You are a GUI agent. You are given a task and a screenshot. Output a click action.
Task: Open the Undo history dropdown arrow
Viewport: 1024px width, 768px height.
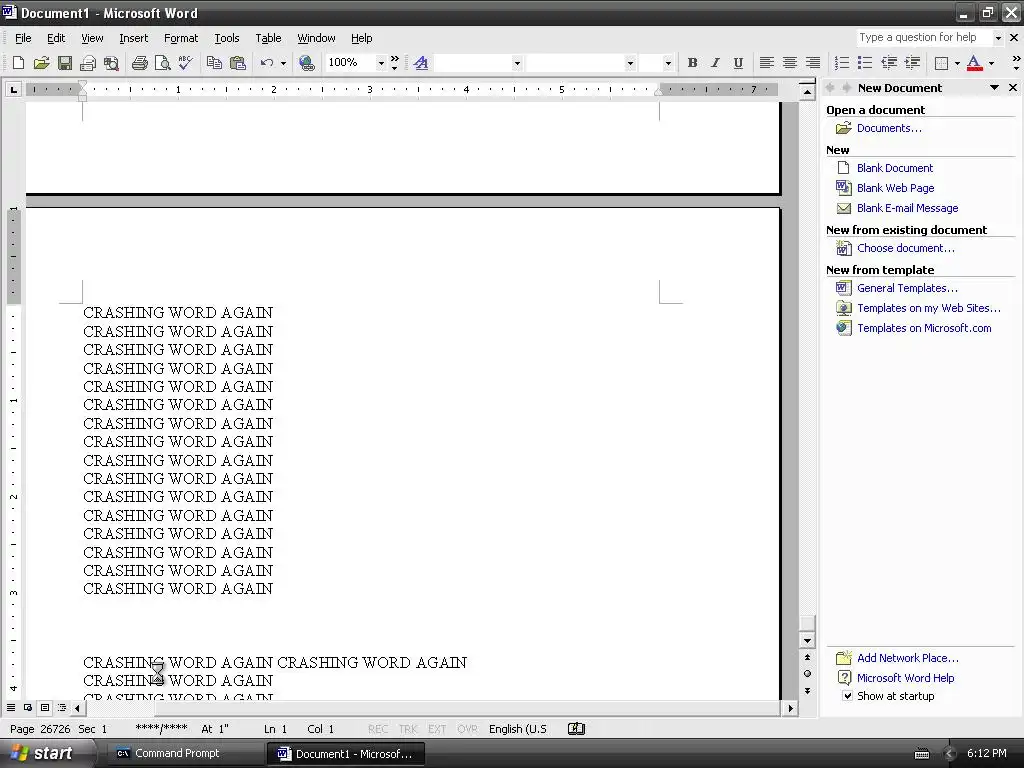click(x=283, y=63)
